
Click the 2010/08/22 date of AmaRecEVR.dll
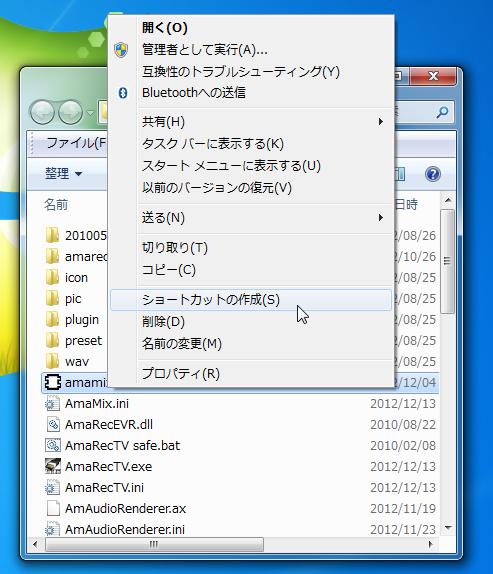click(403, 425)
